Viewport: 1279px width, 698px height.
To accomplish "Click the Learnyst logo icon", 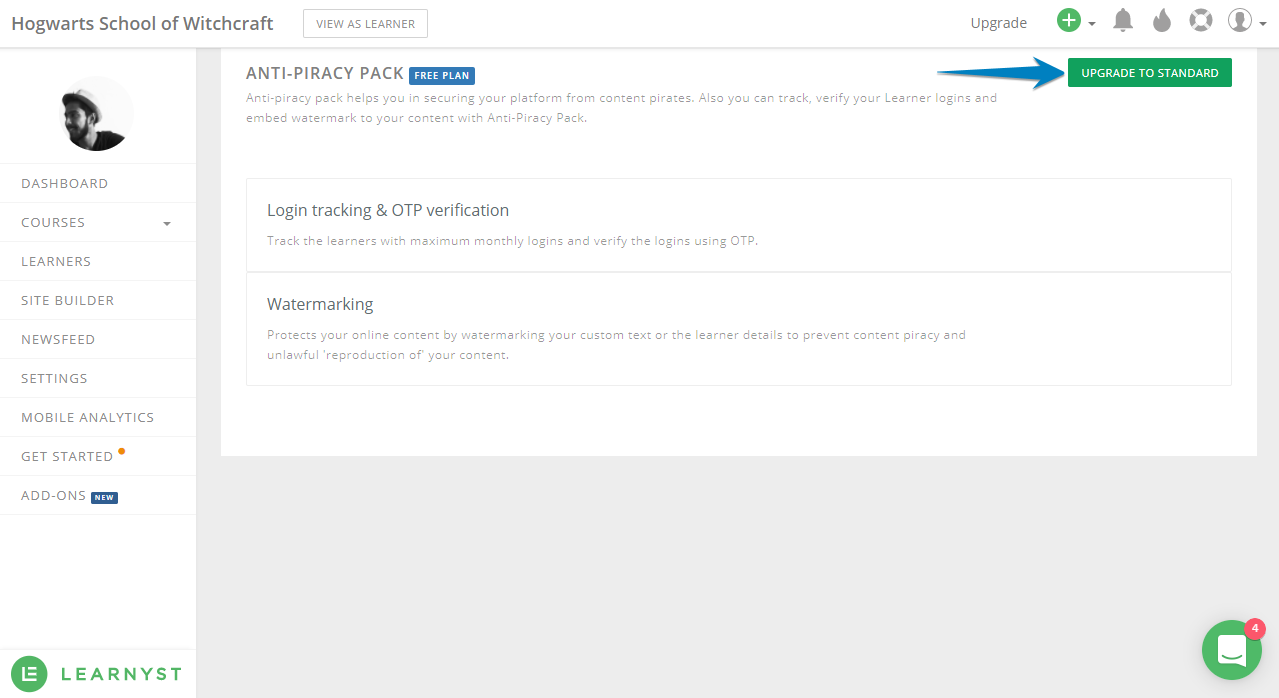I will [x=29, y=674].
